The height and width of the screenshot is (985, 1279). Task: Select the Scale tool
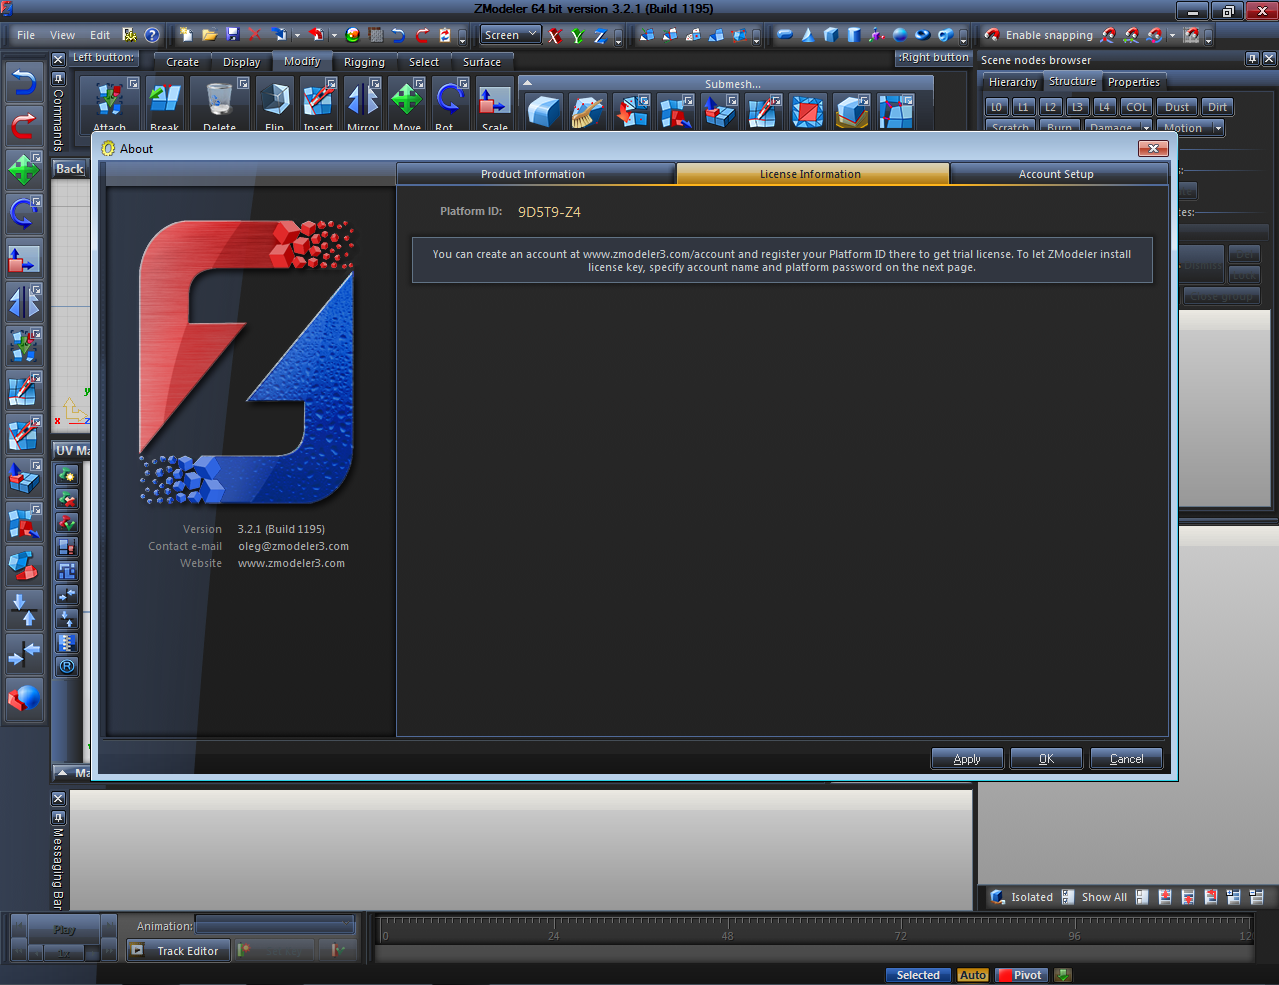pos(494,104)
